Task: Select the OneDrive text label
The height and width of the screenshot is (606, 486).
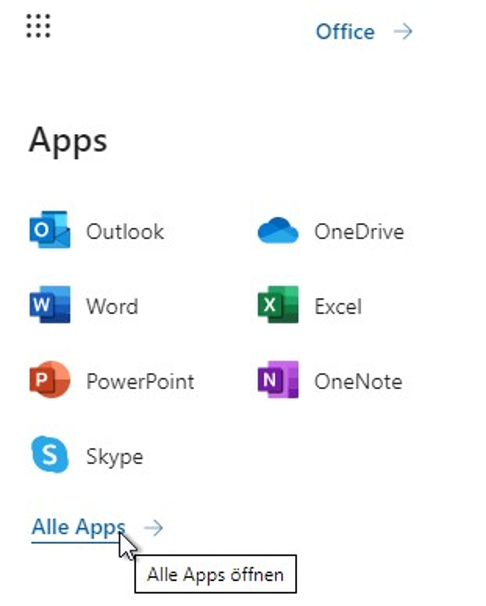Action: pyautogui.click(x=359, y=232)
